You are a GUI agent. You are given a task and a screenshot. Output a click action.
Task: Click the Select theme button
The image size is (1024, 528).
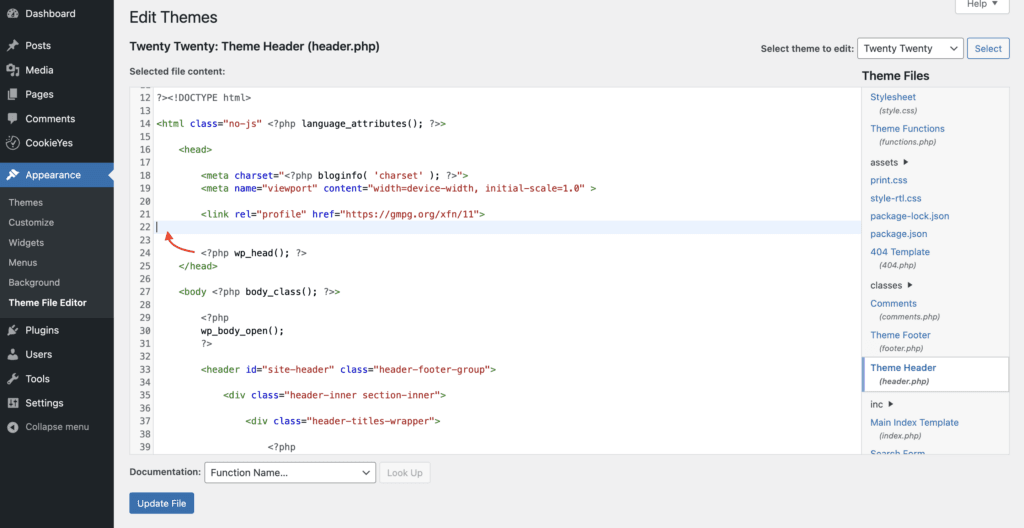[988, 48]
